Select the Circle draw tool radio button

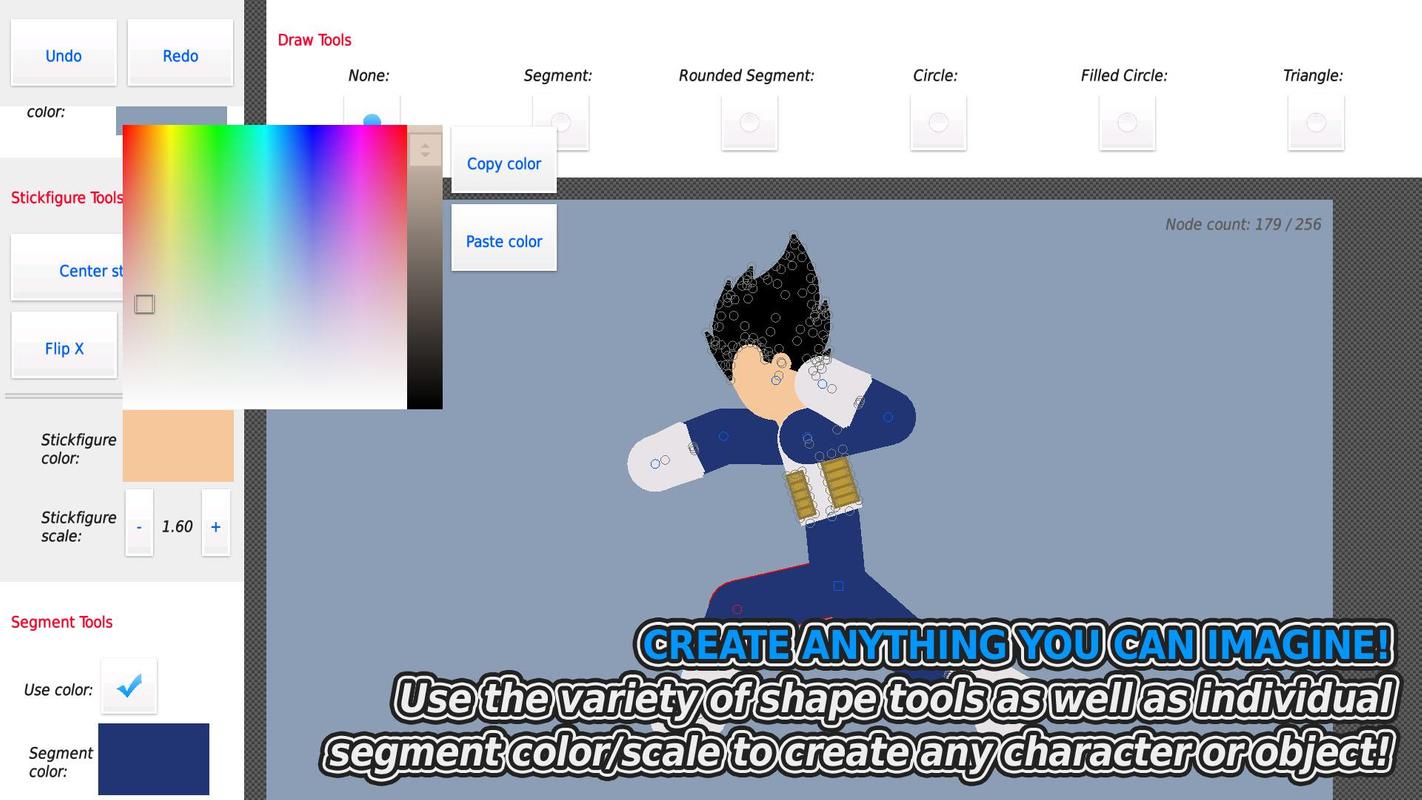(939, 123)
